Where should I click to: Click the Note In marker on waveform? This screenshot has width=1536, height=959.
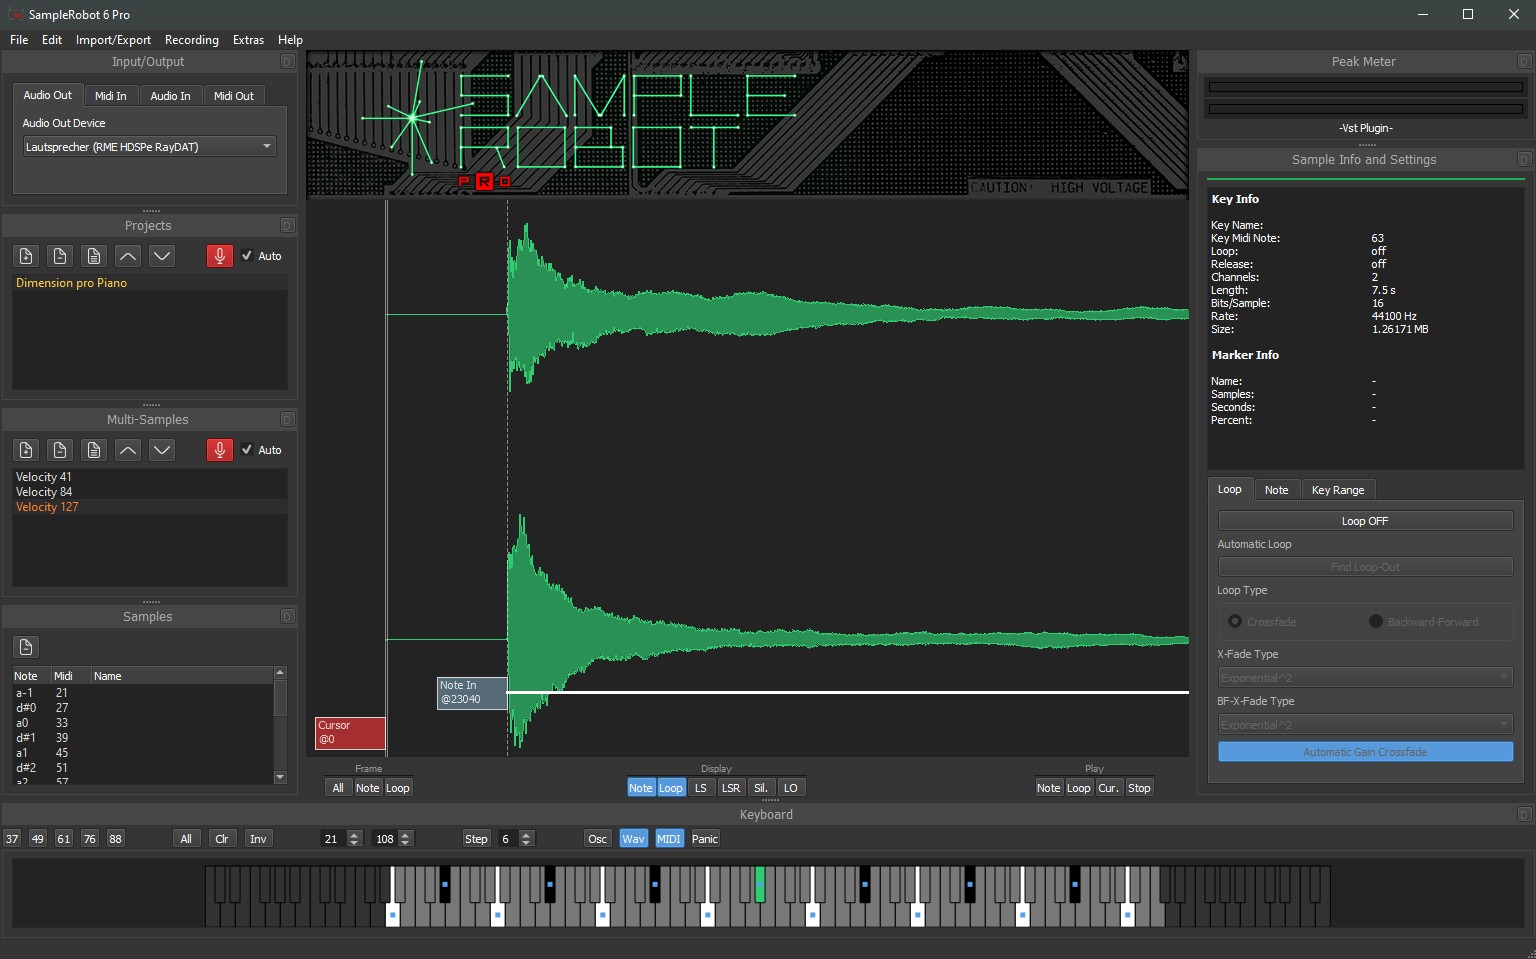[471, 693]
